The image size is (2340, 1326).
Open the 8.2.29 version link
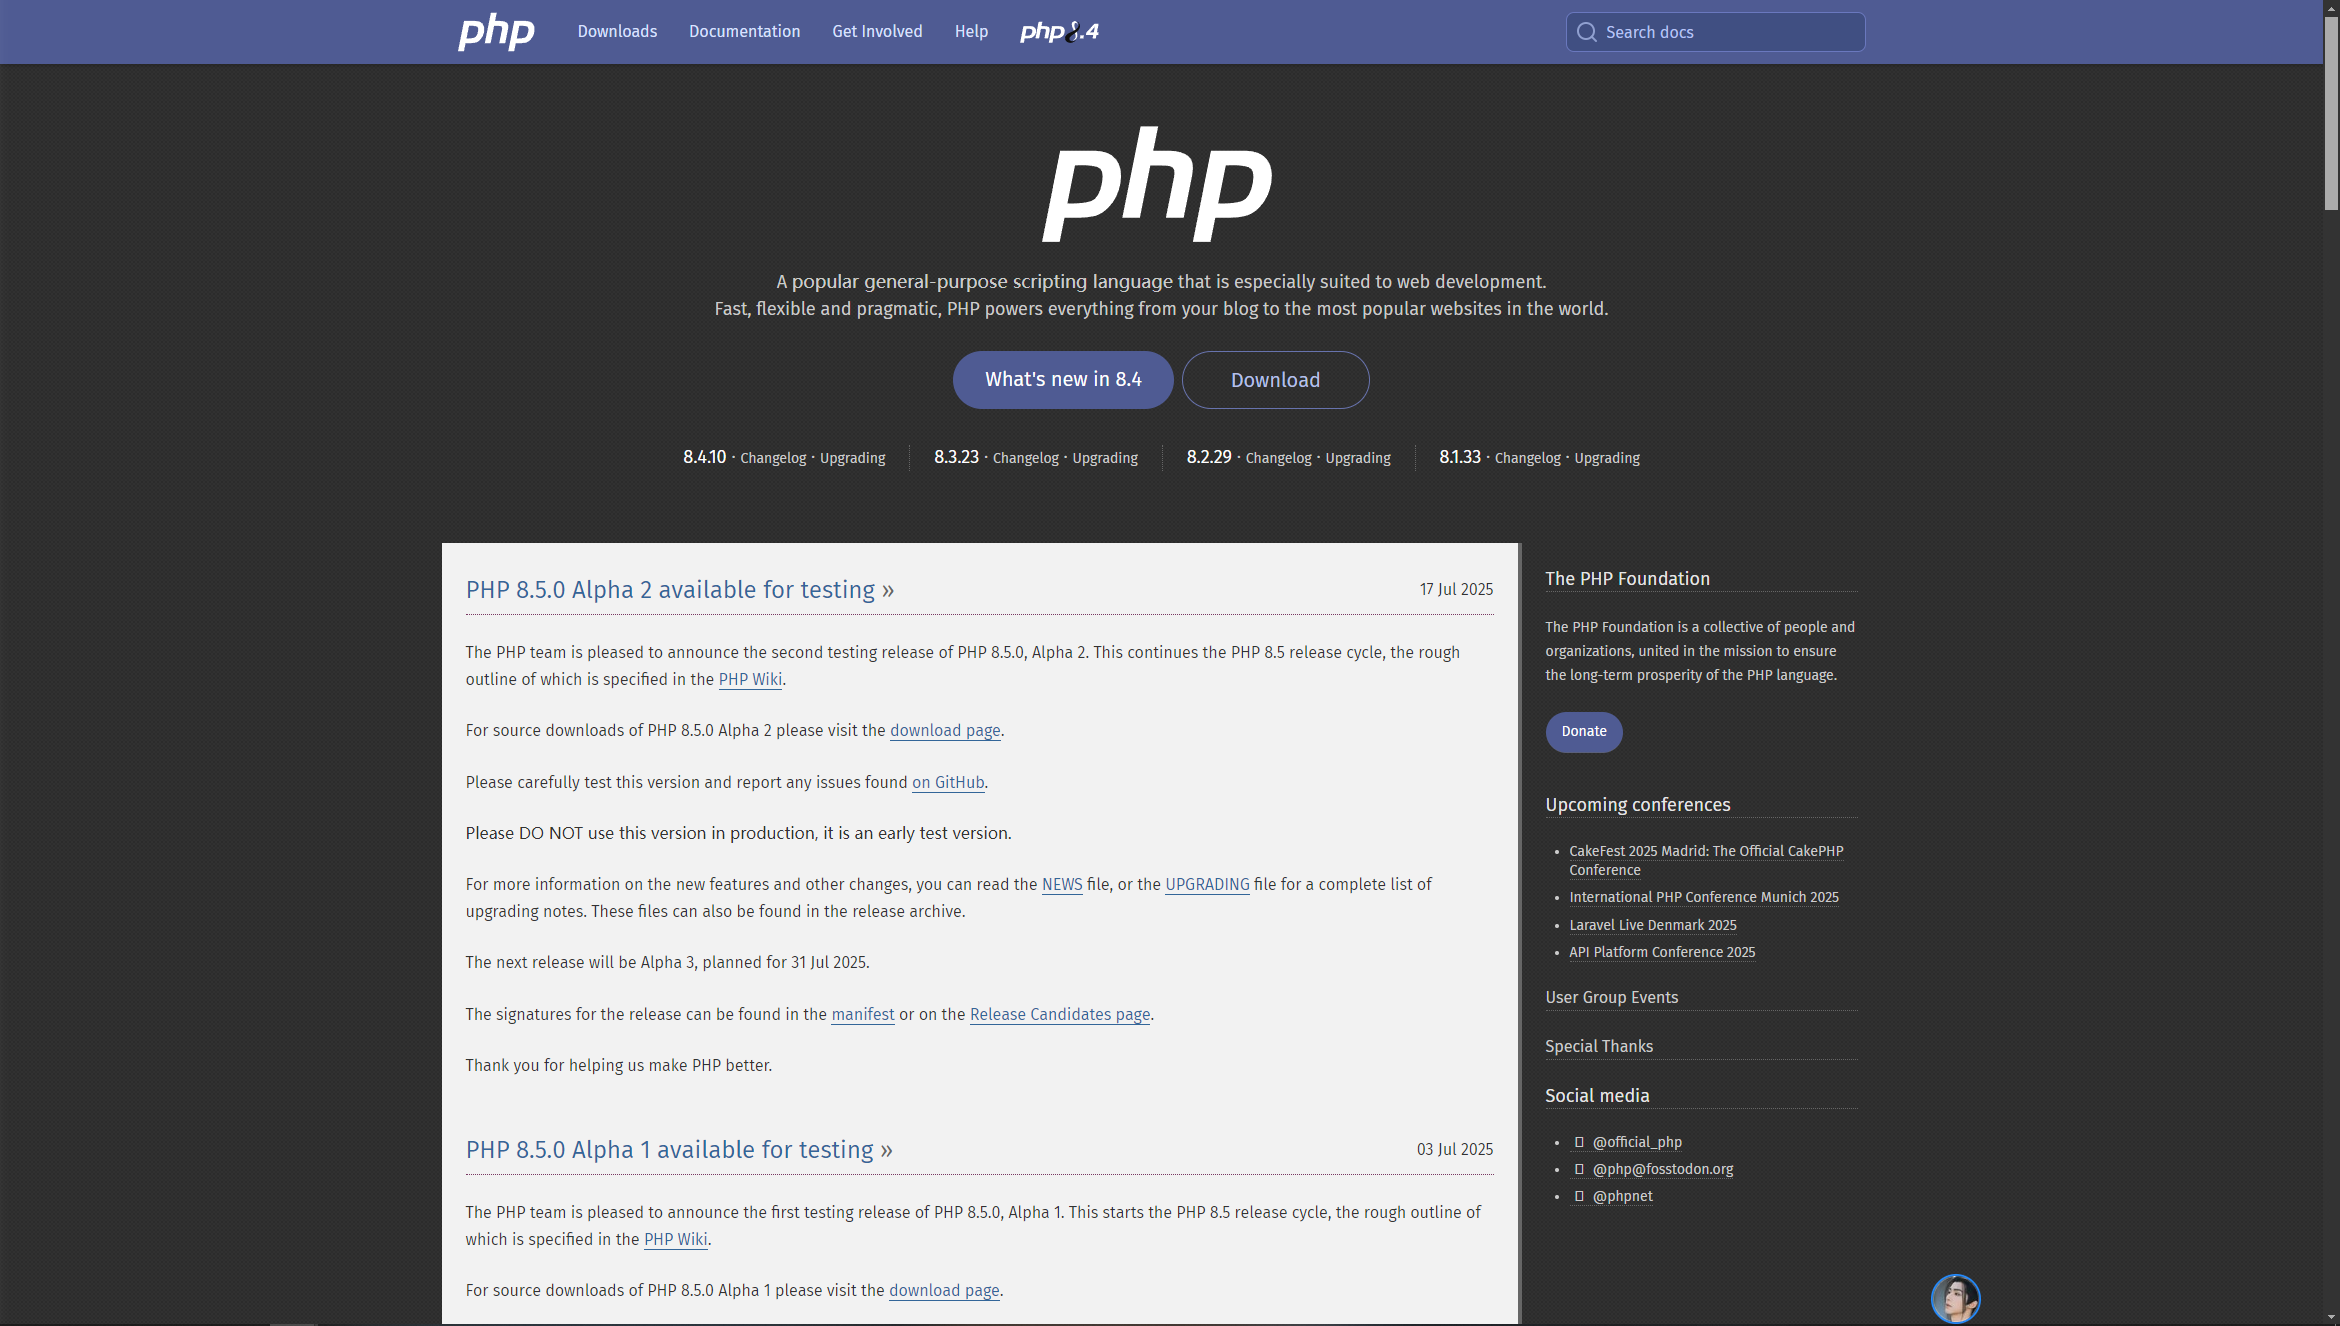[x=1209, y=457]
